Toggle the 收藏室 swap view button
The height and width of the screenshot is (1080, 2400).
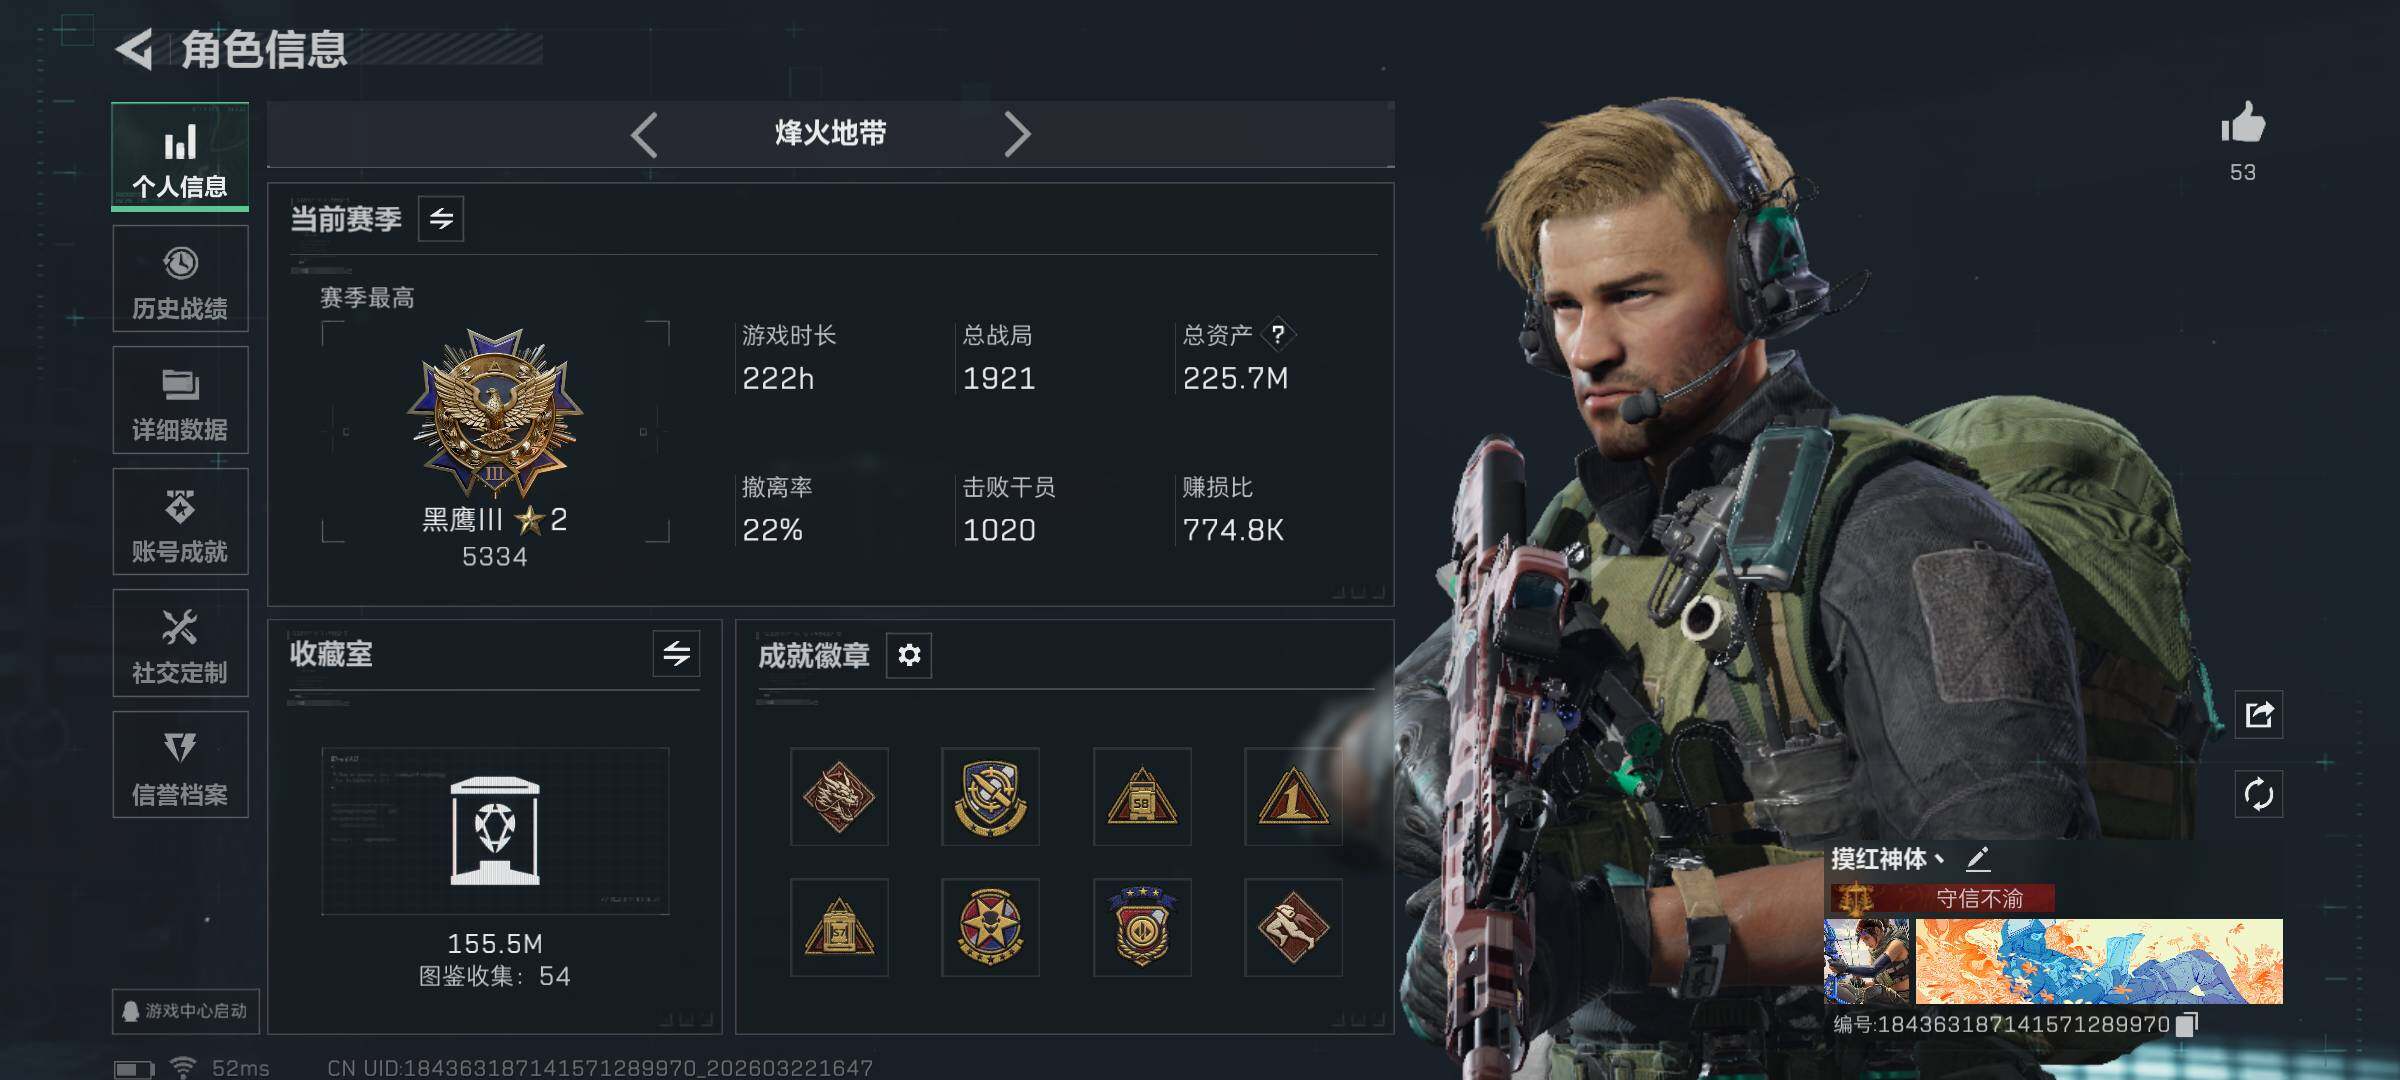click(x=677, y=654)
